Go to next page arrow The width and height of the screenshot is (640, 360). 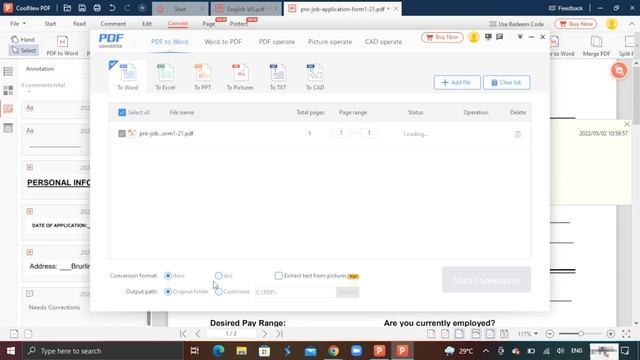(264, 334)
